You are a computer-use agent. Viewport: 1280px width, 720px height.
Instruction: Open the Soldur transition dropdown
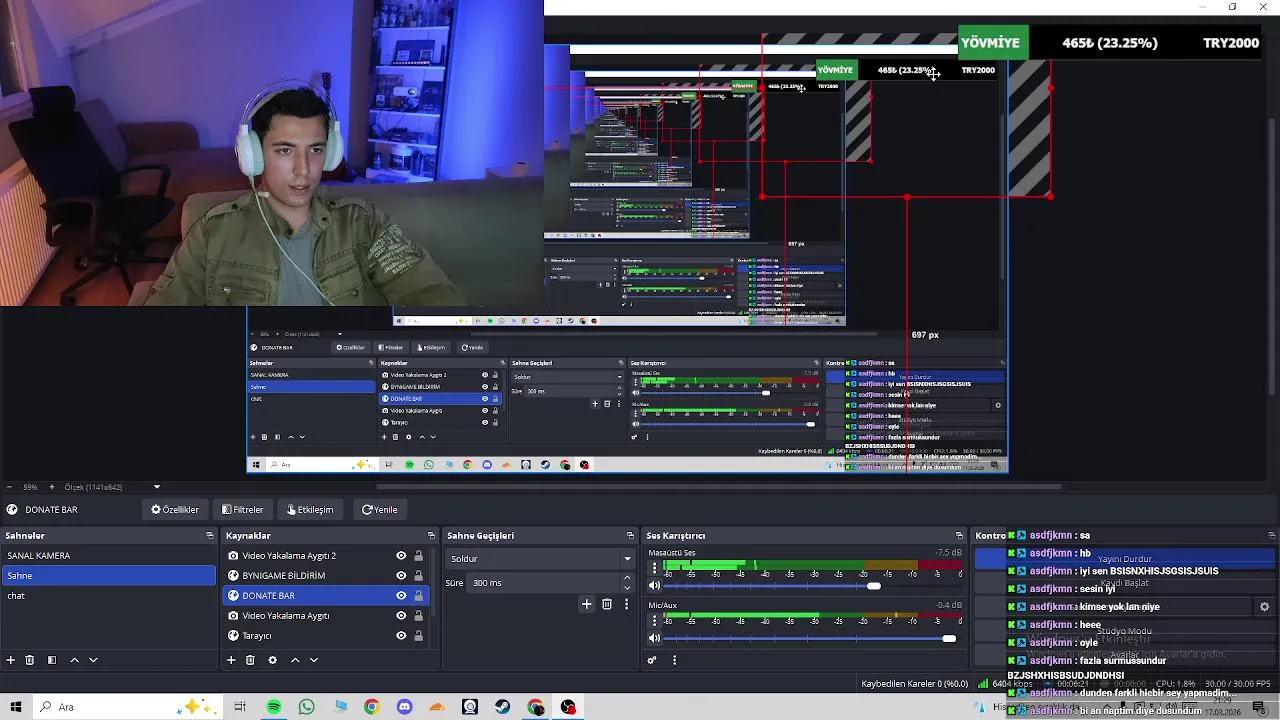(540, 558)
